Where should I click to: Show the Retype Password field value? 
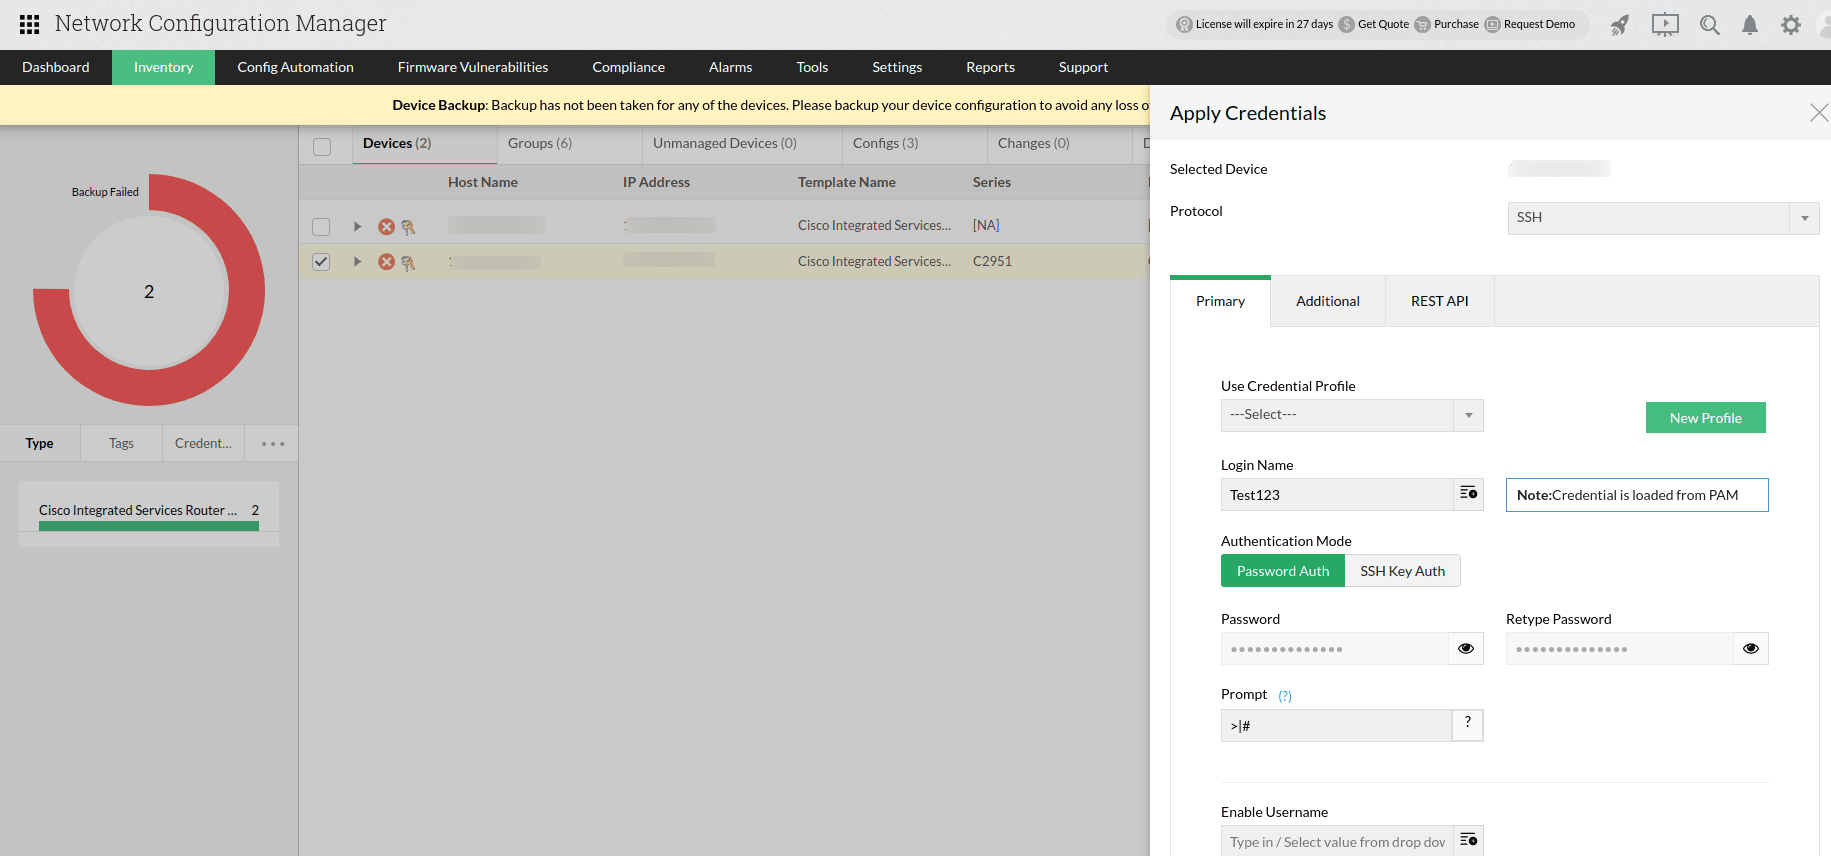point(1751,648)
